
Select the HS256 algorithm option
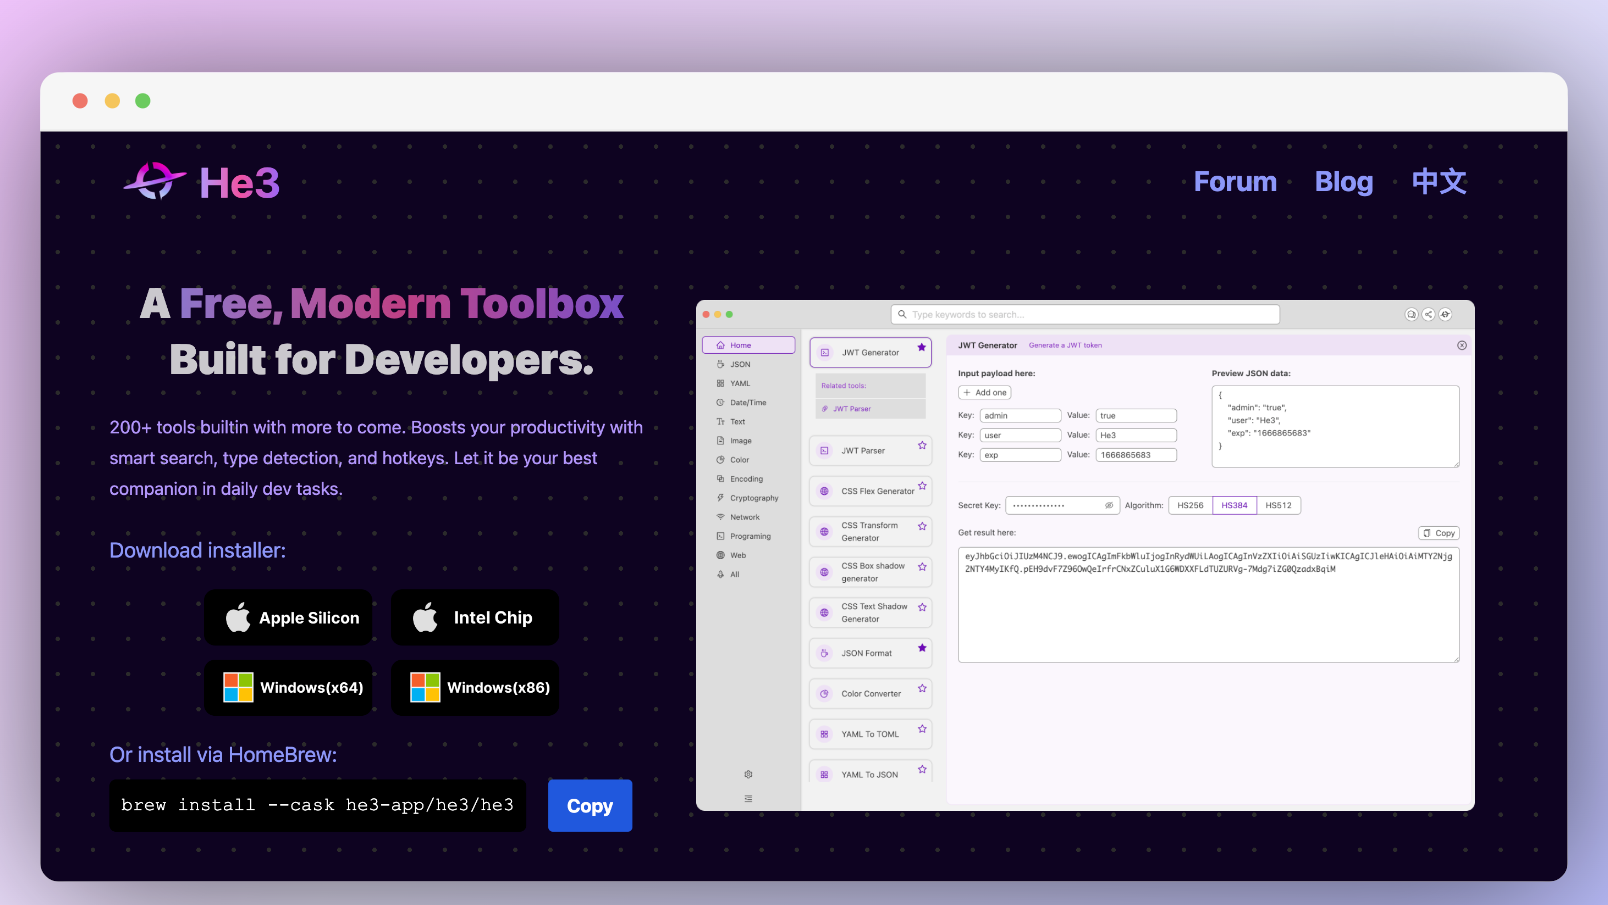click(x=1190, y=505)
